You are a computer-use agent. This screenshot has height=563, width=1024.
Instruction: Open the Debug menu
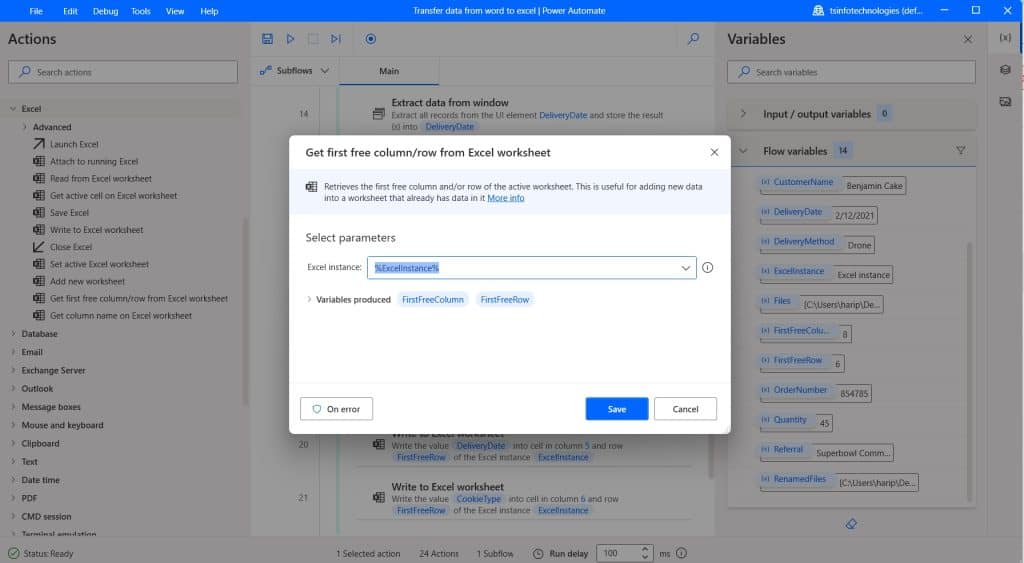click(105, 11)
